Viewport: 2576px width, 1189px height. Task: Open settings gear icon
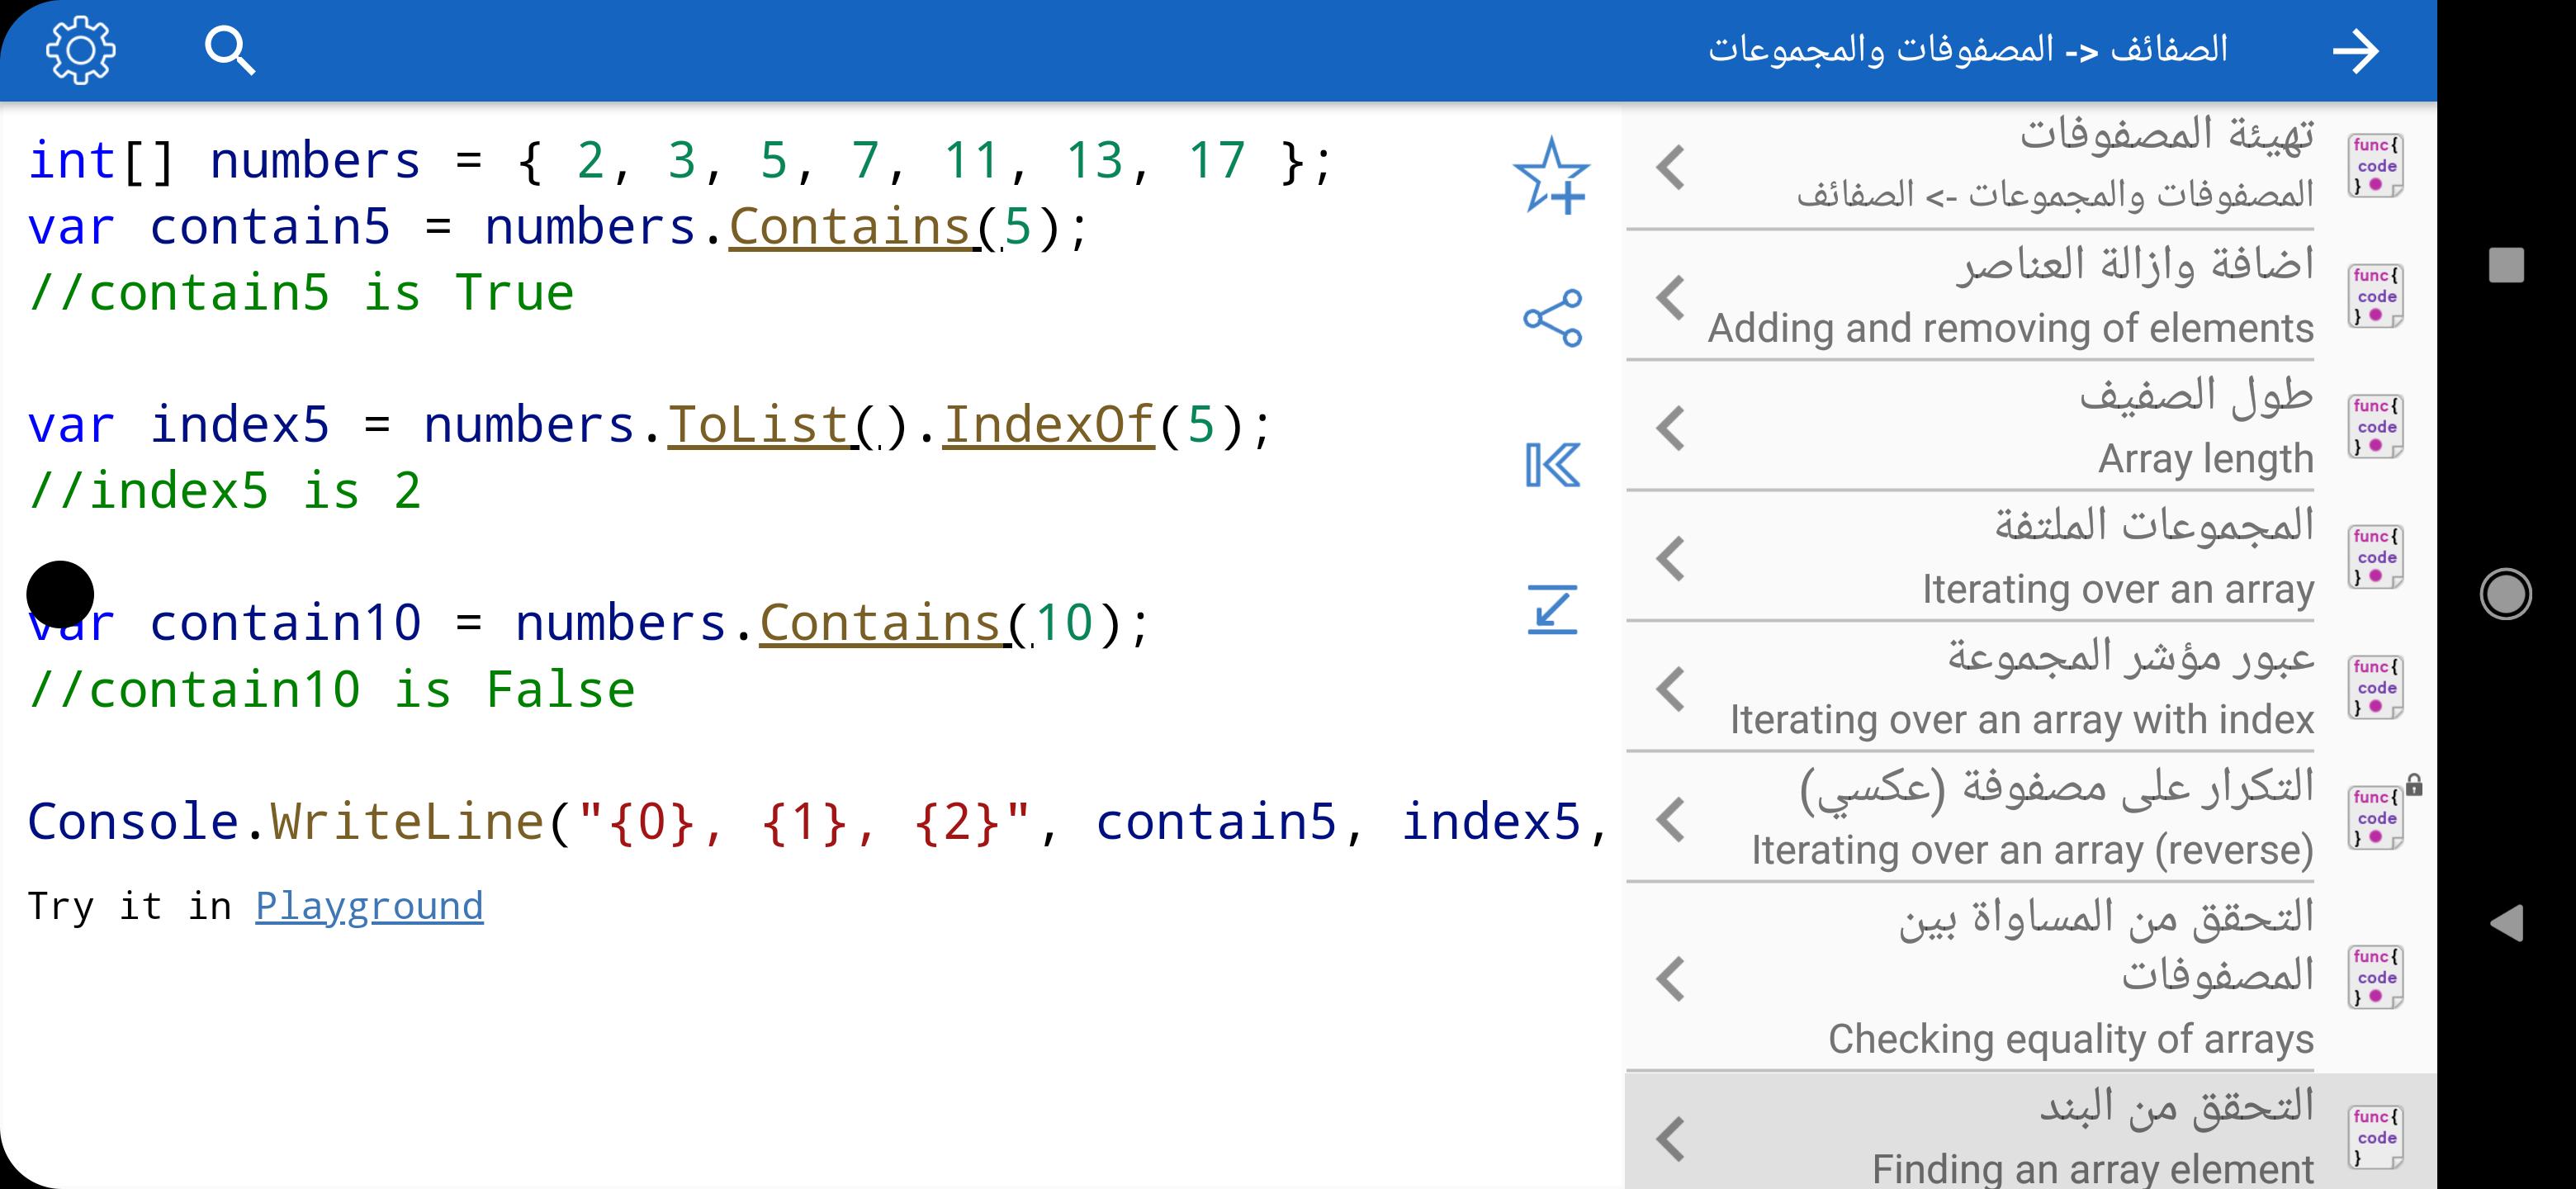click(x=81, y=50)
